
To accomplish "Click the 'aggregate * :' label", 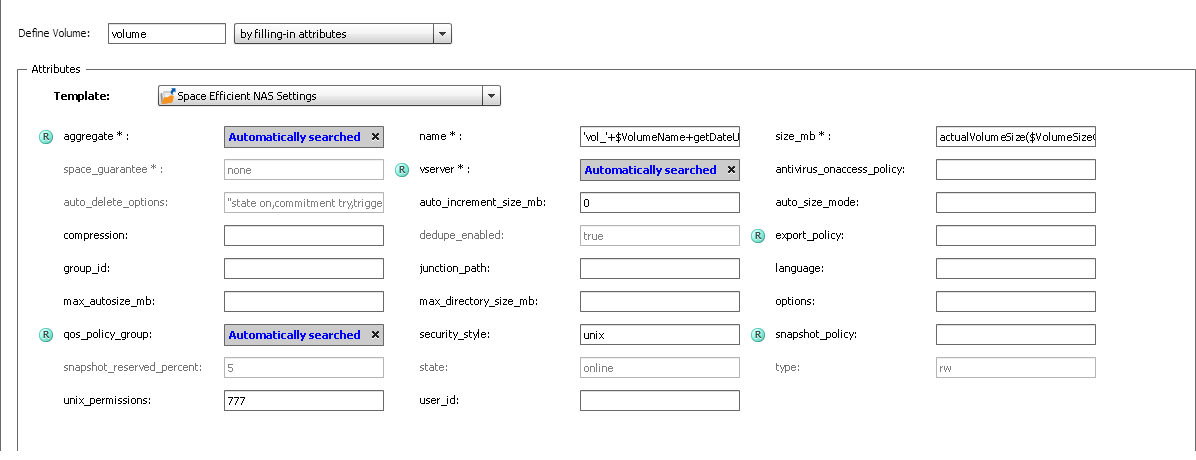I will click(96, 137).
